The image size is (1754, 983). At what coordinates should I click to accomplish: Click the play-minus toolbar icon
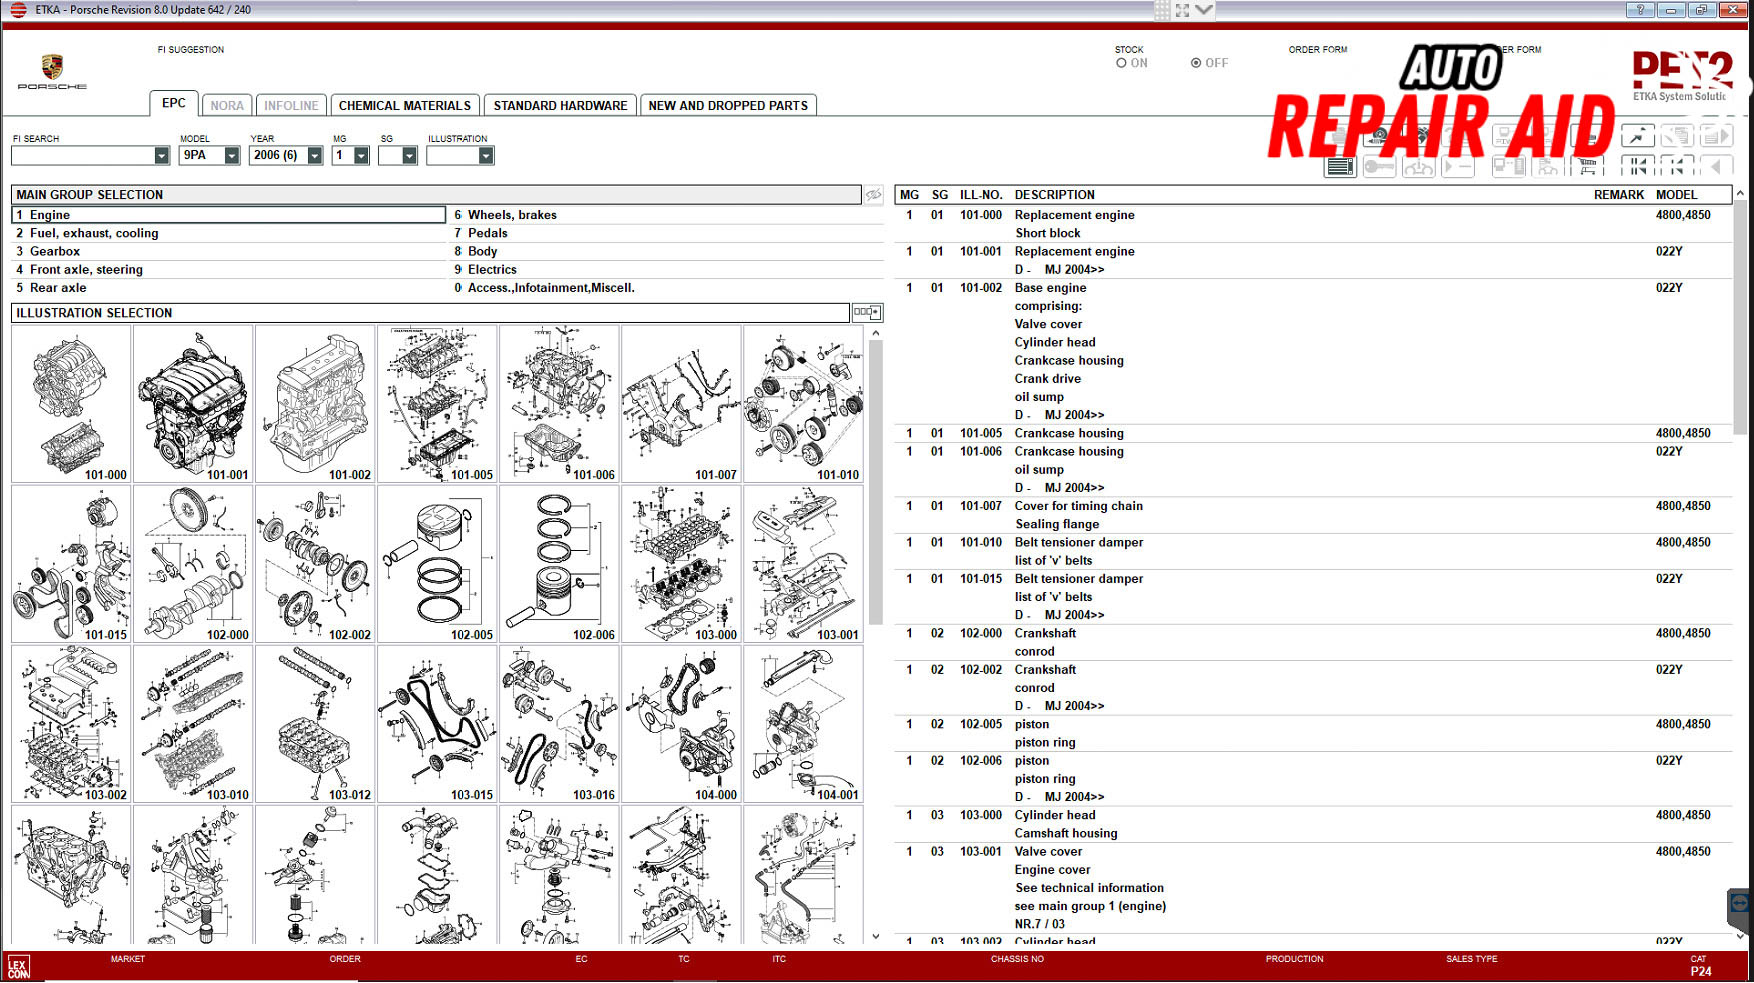(x=1458, y=166)
